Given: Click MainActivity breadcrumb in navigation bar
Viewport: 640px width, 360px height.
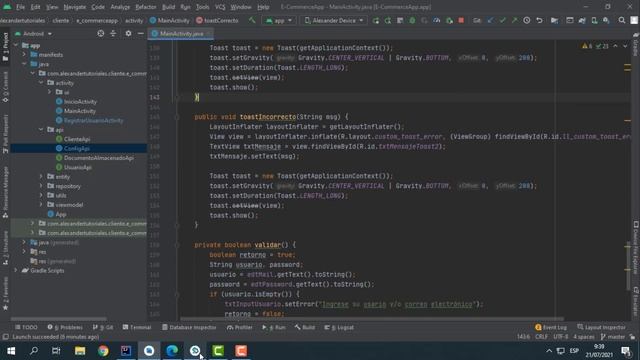Looking at the screenshot, I should click(x=169, y=20).
